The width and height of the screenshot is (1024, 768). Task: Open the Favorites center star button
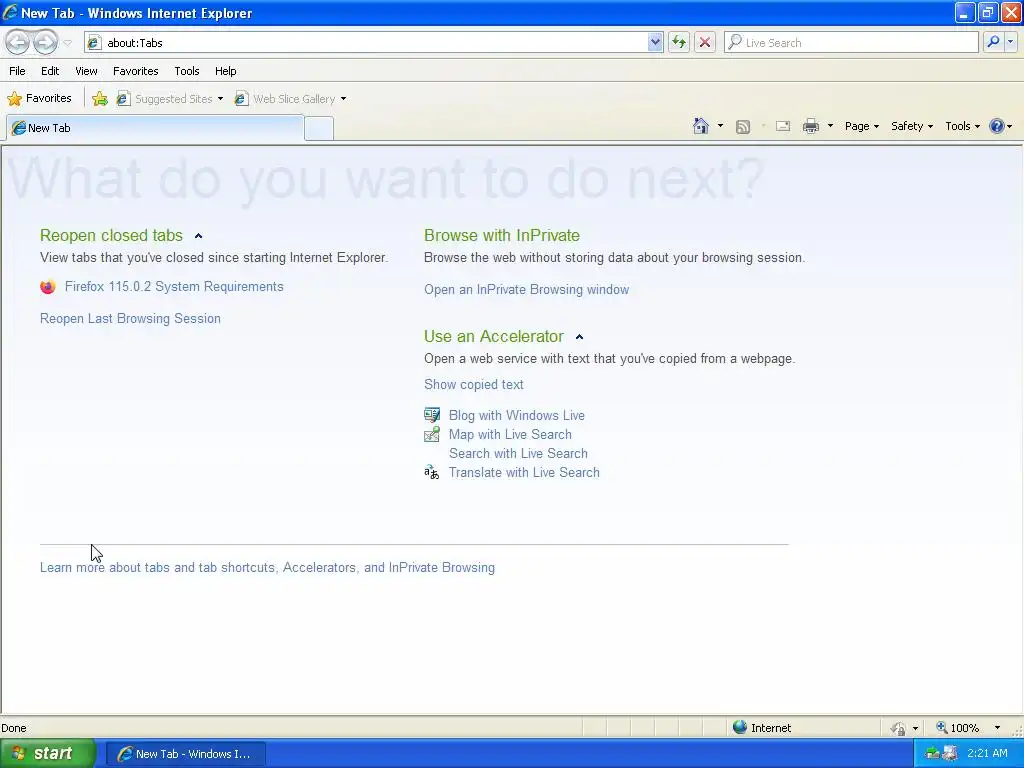pos(40,98)
